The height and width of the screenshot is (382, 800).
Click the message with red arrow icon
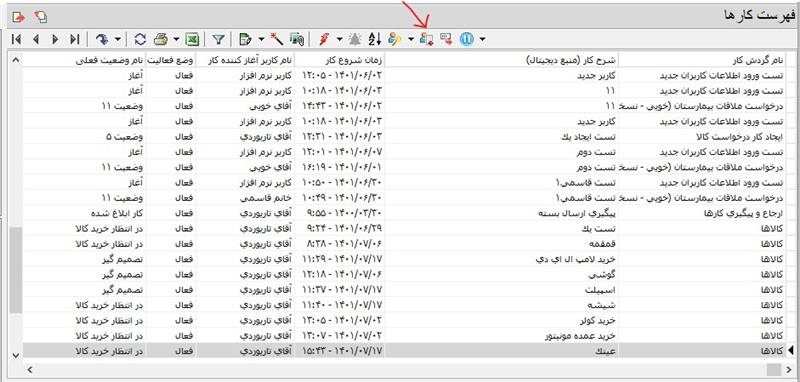[x=446, y=39]
